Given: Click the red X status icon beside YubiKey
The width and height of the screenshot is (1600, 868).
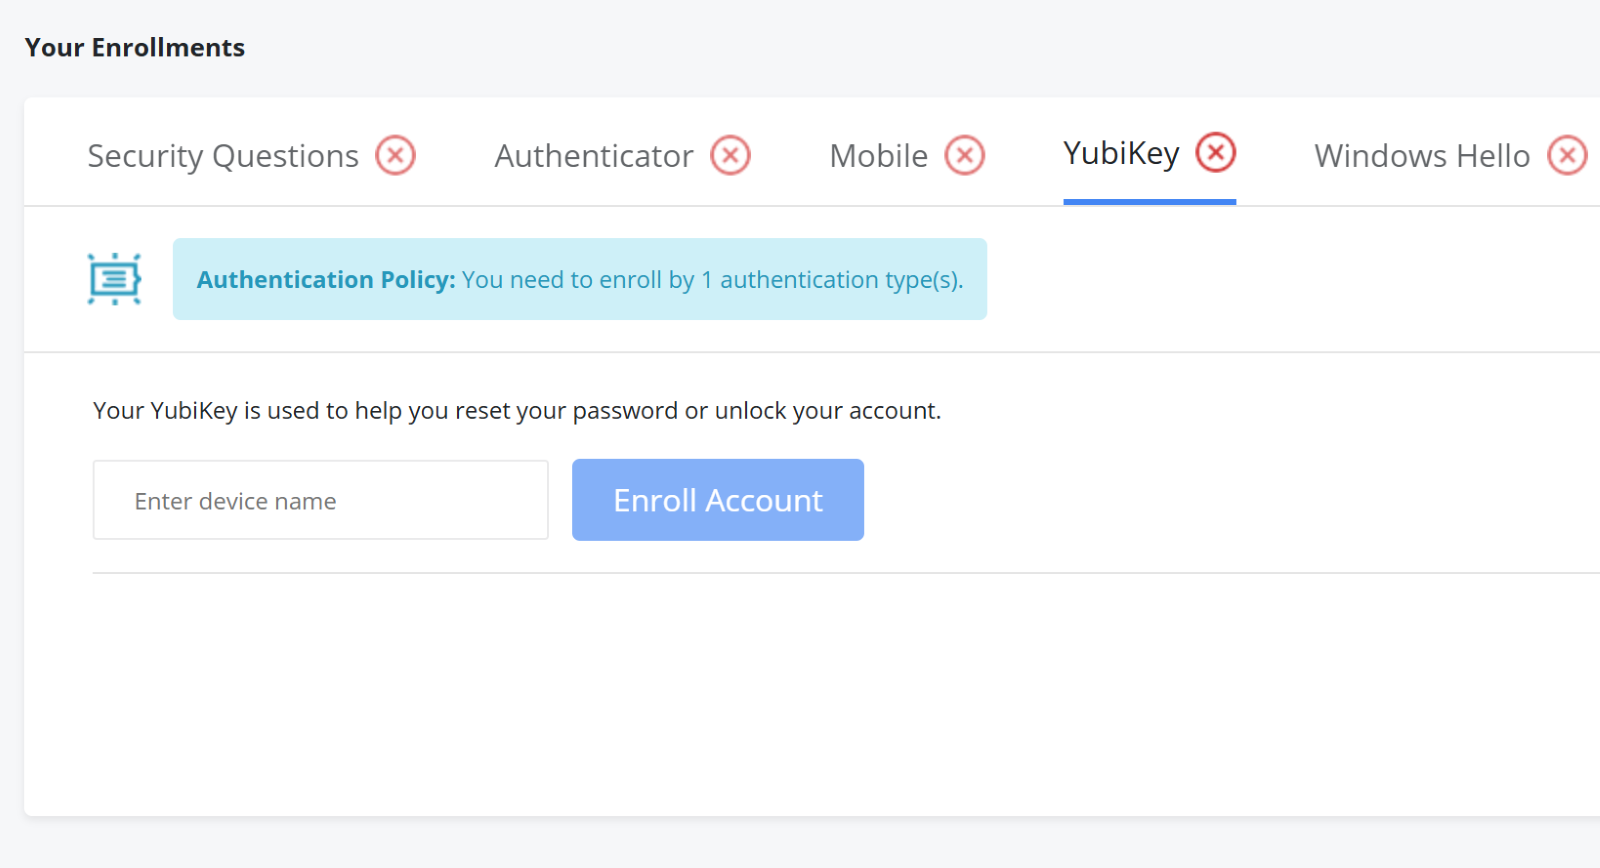Looking at the screenshot, I should [x=1216, y=152].
